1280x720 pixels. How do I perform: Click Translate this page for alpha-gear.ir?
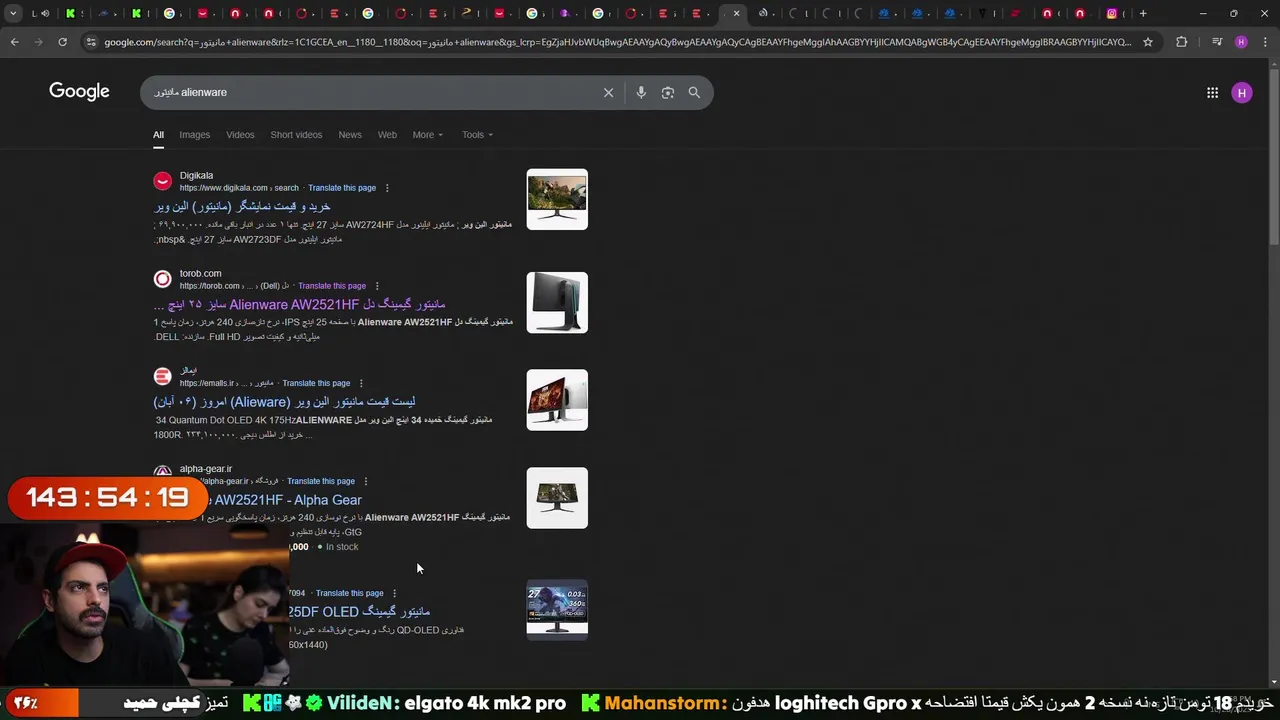321,481
